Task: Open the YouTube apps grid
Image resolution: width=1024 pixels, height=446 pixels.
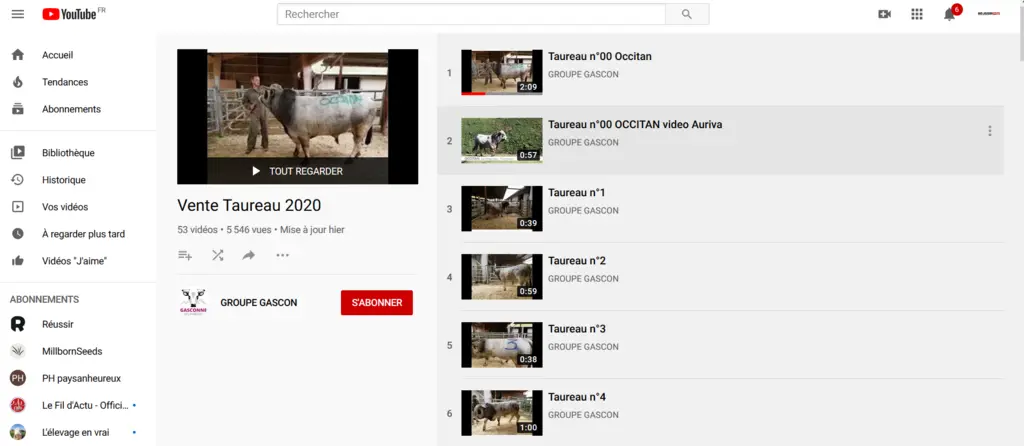Action: [917, 14]
